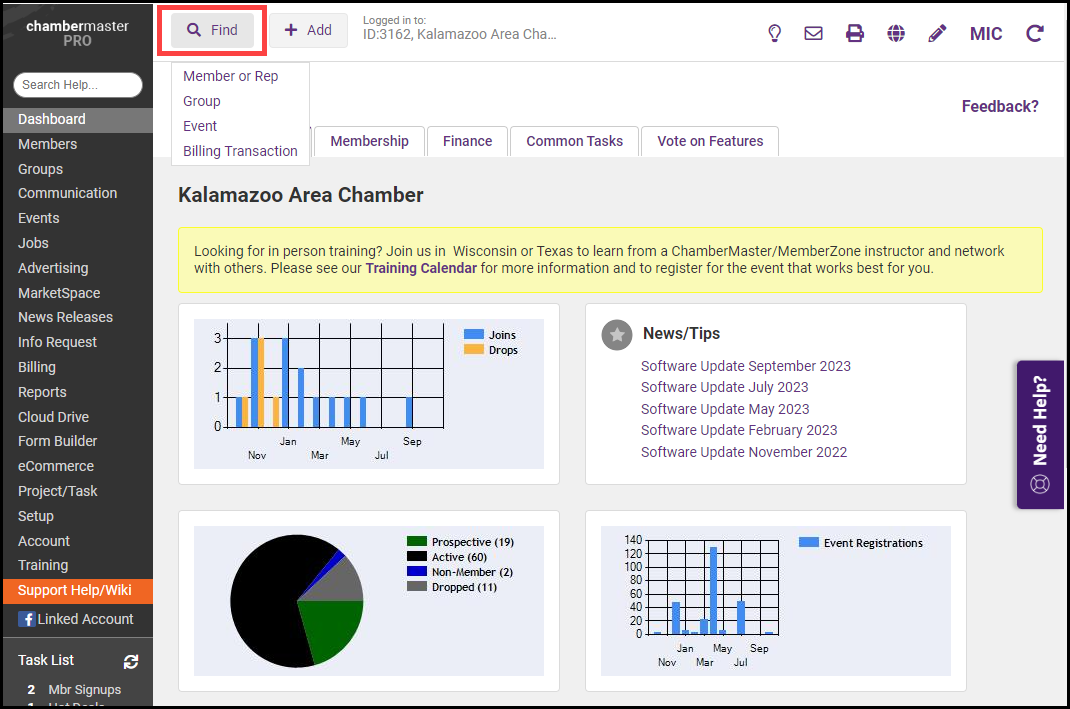Click the pencil edit icon
The image size is (1070, 709).
point(937,33)
